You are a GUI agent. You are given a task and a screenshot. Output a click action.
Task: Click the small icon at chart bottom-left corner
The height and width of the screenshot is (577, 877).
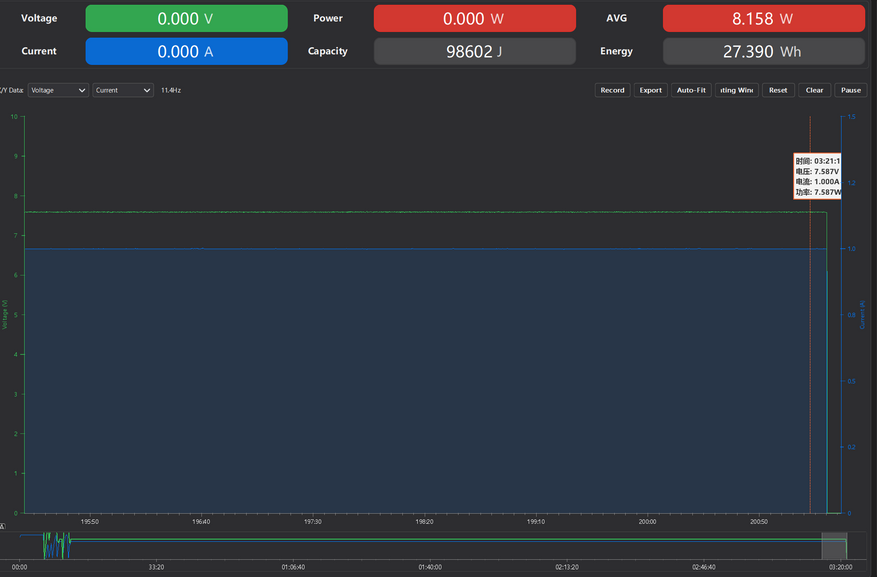pos(2,526)
